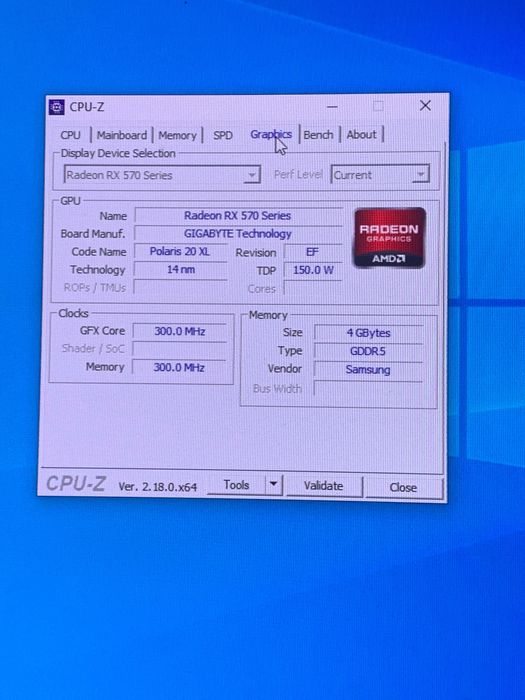Select the Memory tab
The image size is (525, 700).
pos(177,135)
